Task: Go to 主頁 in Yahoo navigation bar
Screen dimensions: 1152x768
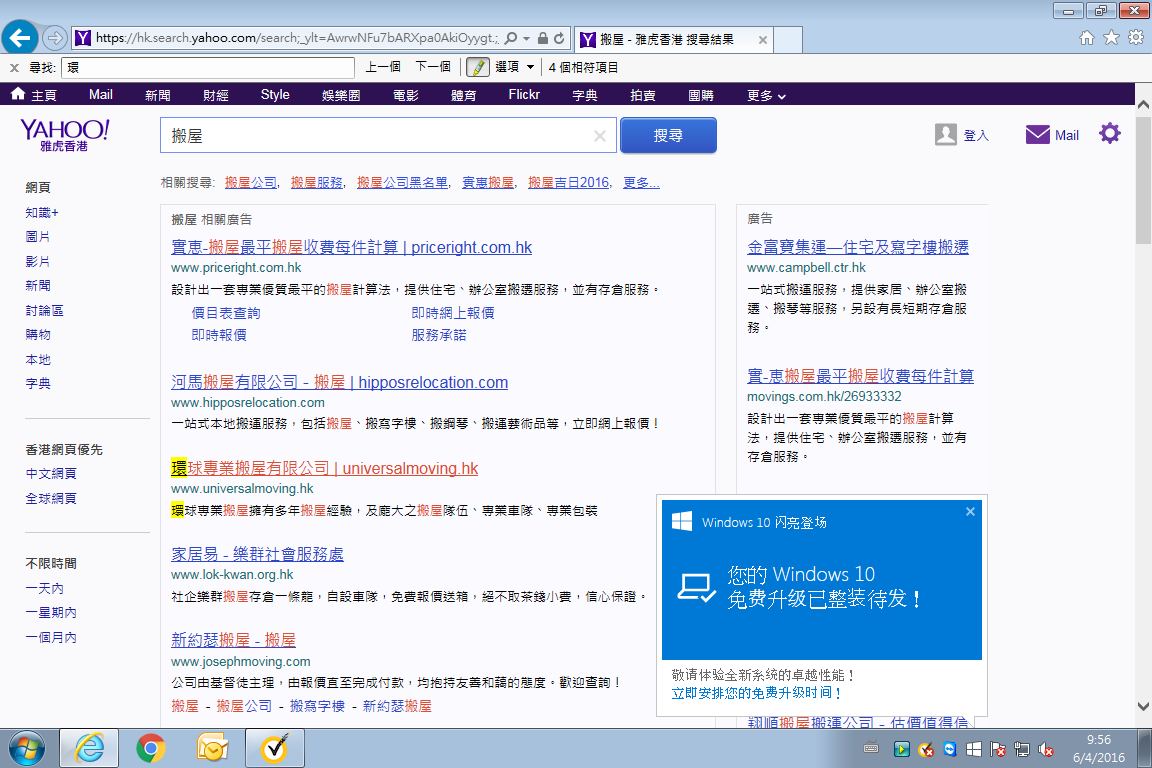Action: point(35,95)
